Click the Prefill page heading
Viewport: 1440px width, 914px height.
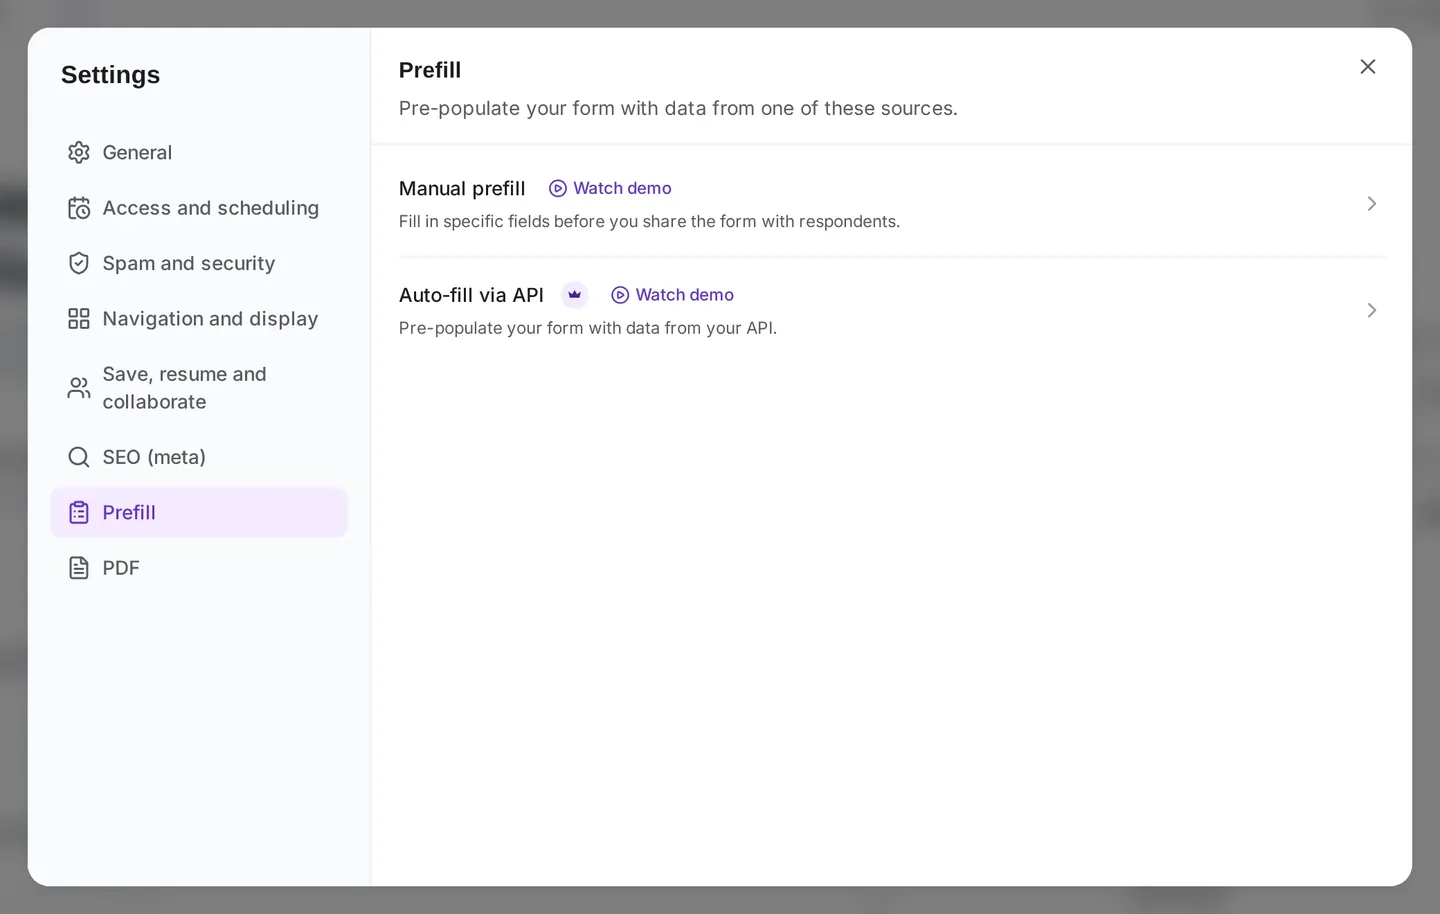point(430,70)
